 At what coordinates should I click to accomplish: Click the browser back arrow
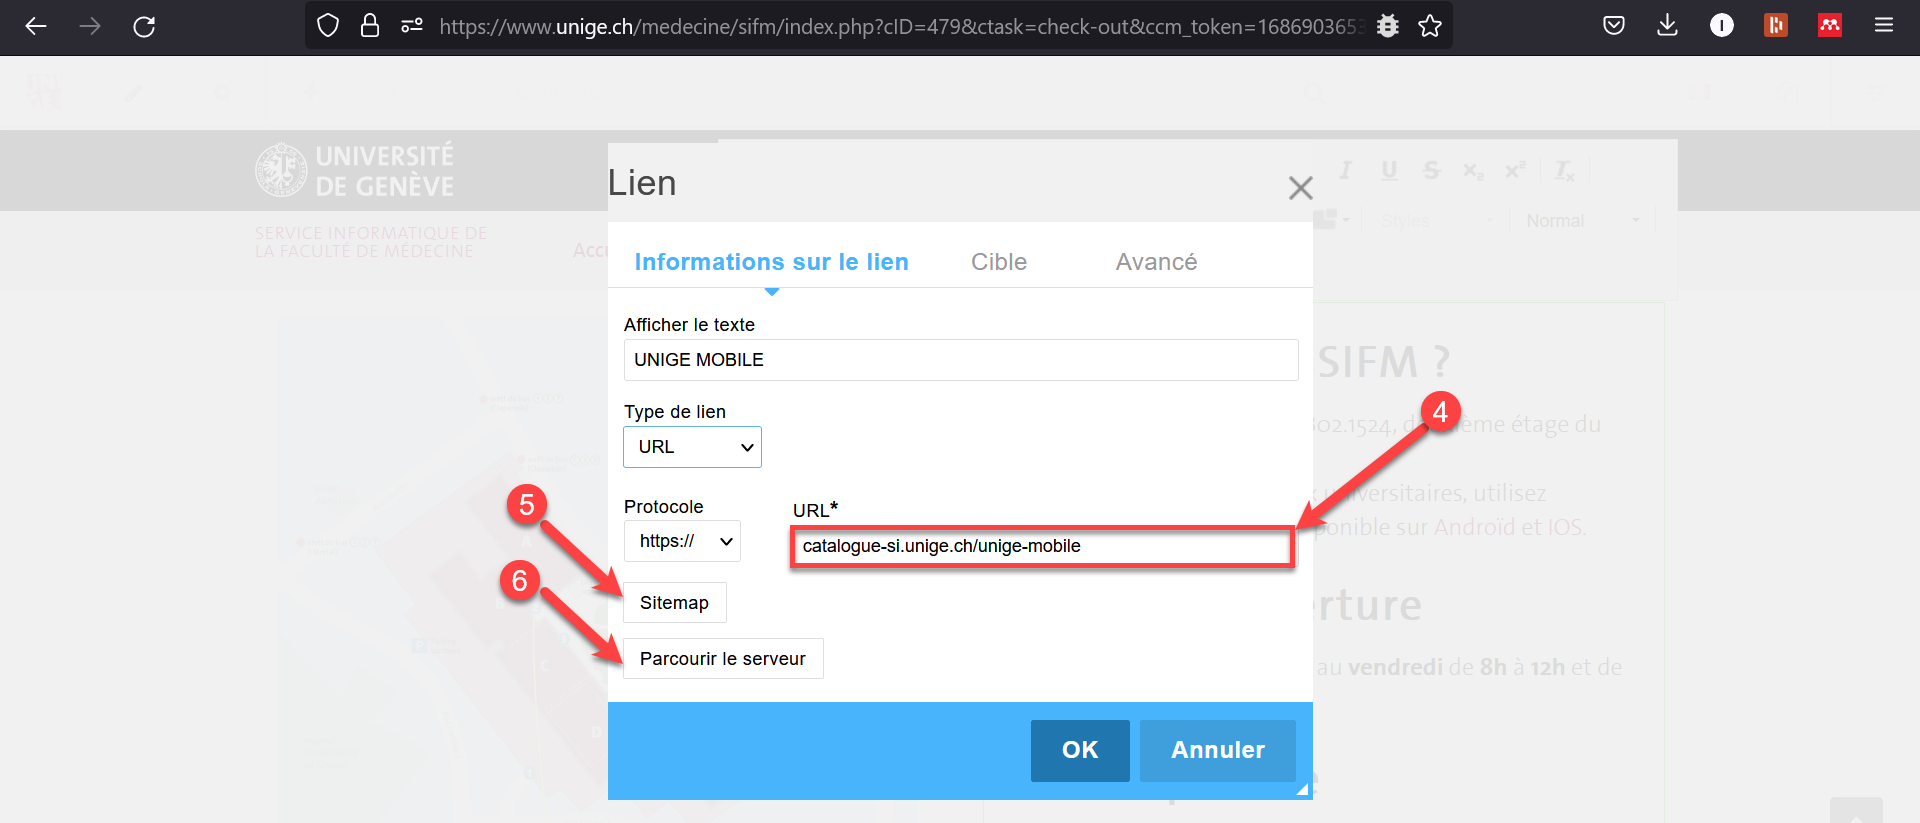(x=36, y=26)
